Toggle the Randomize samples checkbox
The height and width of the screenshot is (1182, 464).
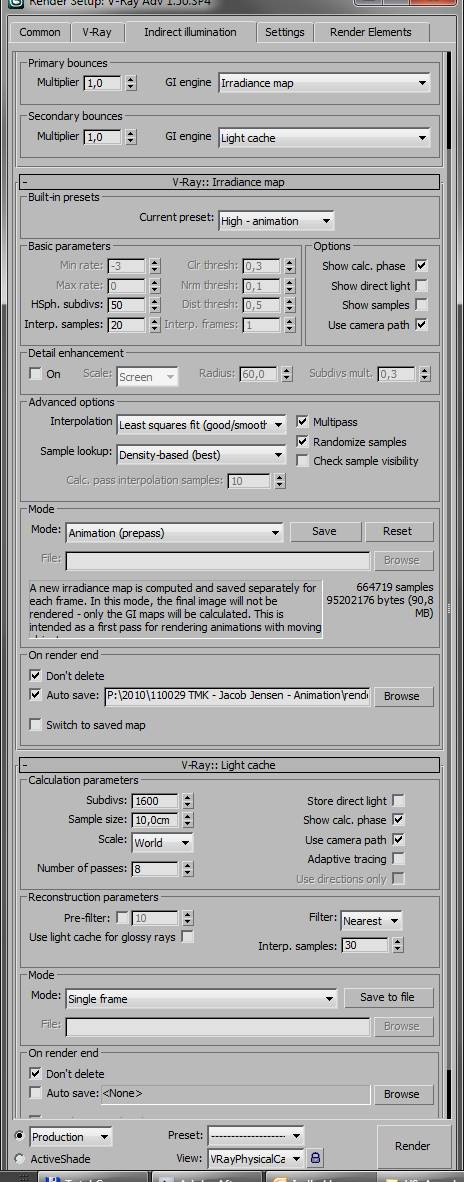click(x=302, y=441)
